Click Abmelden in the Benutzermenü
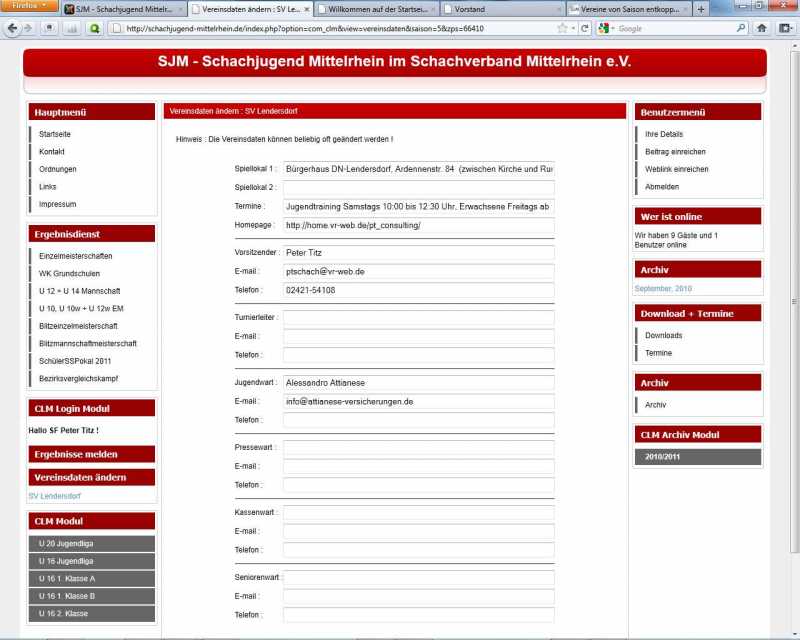Viewport: 800px width, 640px height. coord(662,187)
